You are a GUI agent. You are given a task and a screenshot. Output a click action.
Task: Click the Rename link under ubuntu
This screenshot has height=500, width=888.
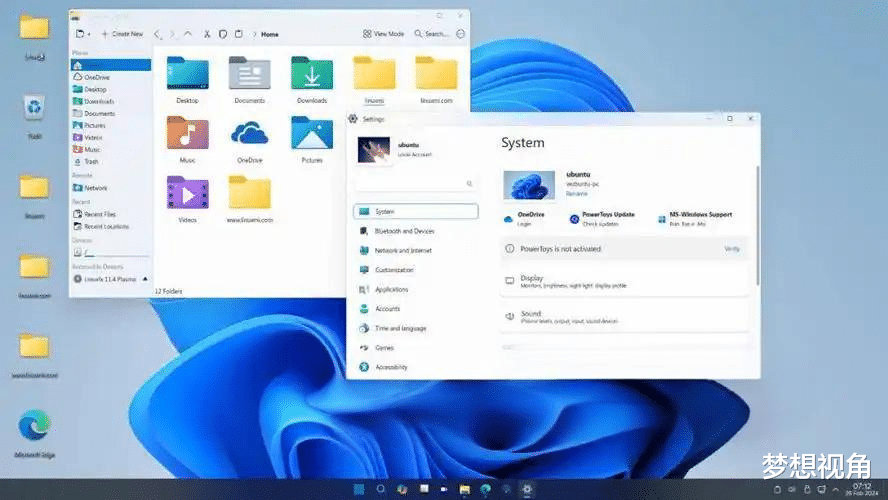(x=577, y=194)
